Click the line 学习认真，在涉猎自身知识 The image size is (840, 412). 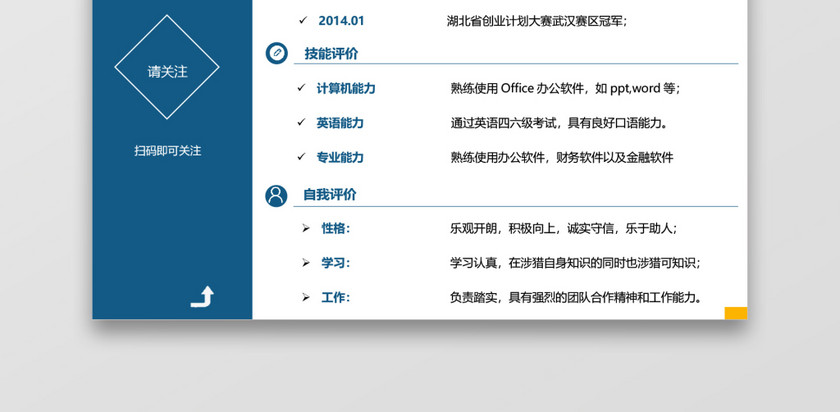point(575,263)
